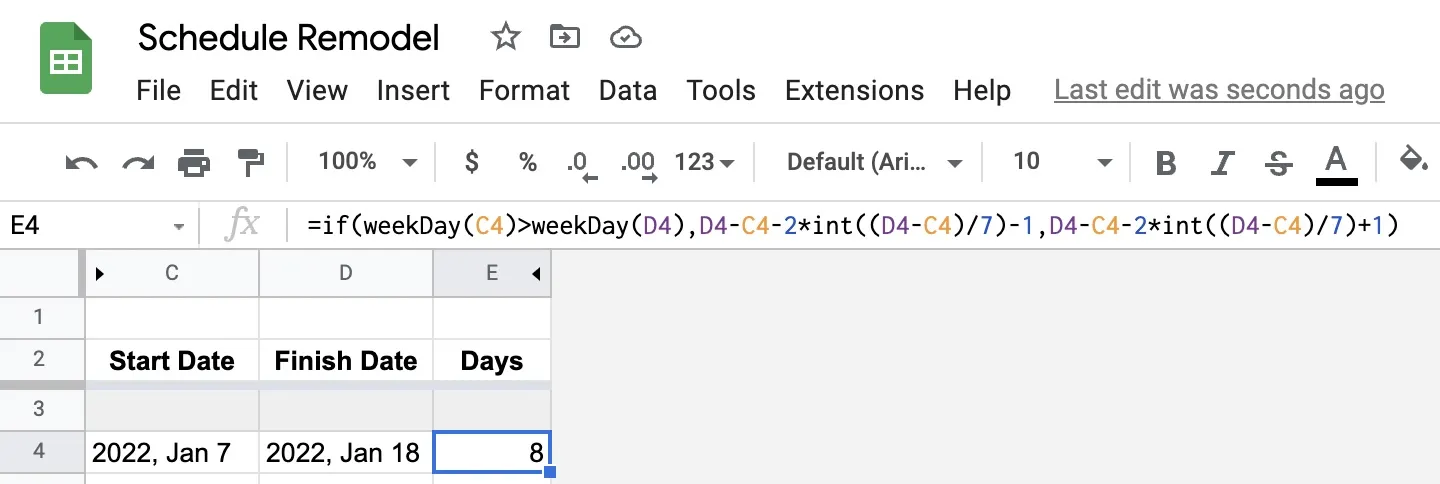This screenshot has width=1440, height=484.
Task: Open the text color picker
Action: click(x=1336, y=162)
